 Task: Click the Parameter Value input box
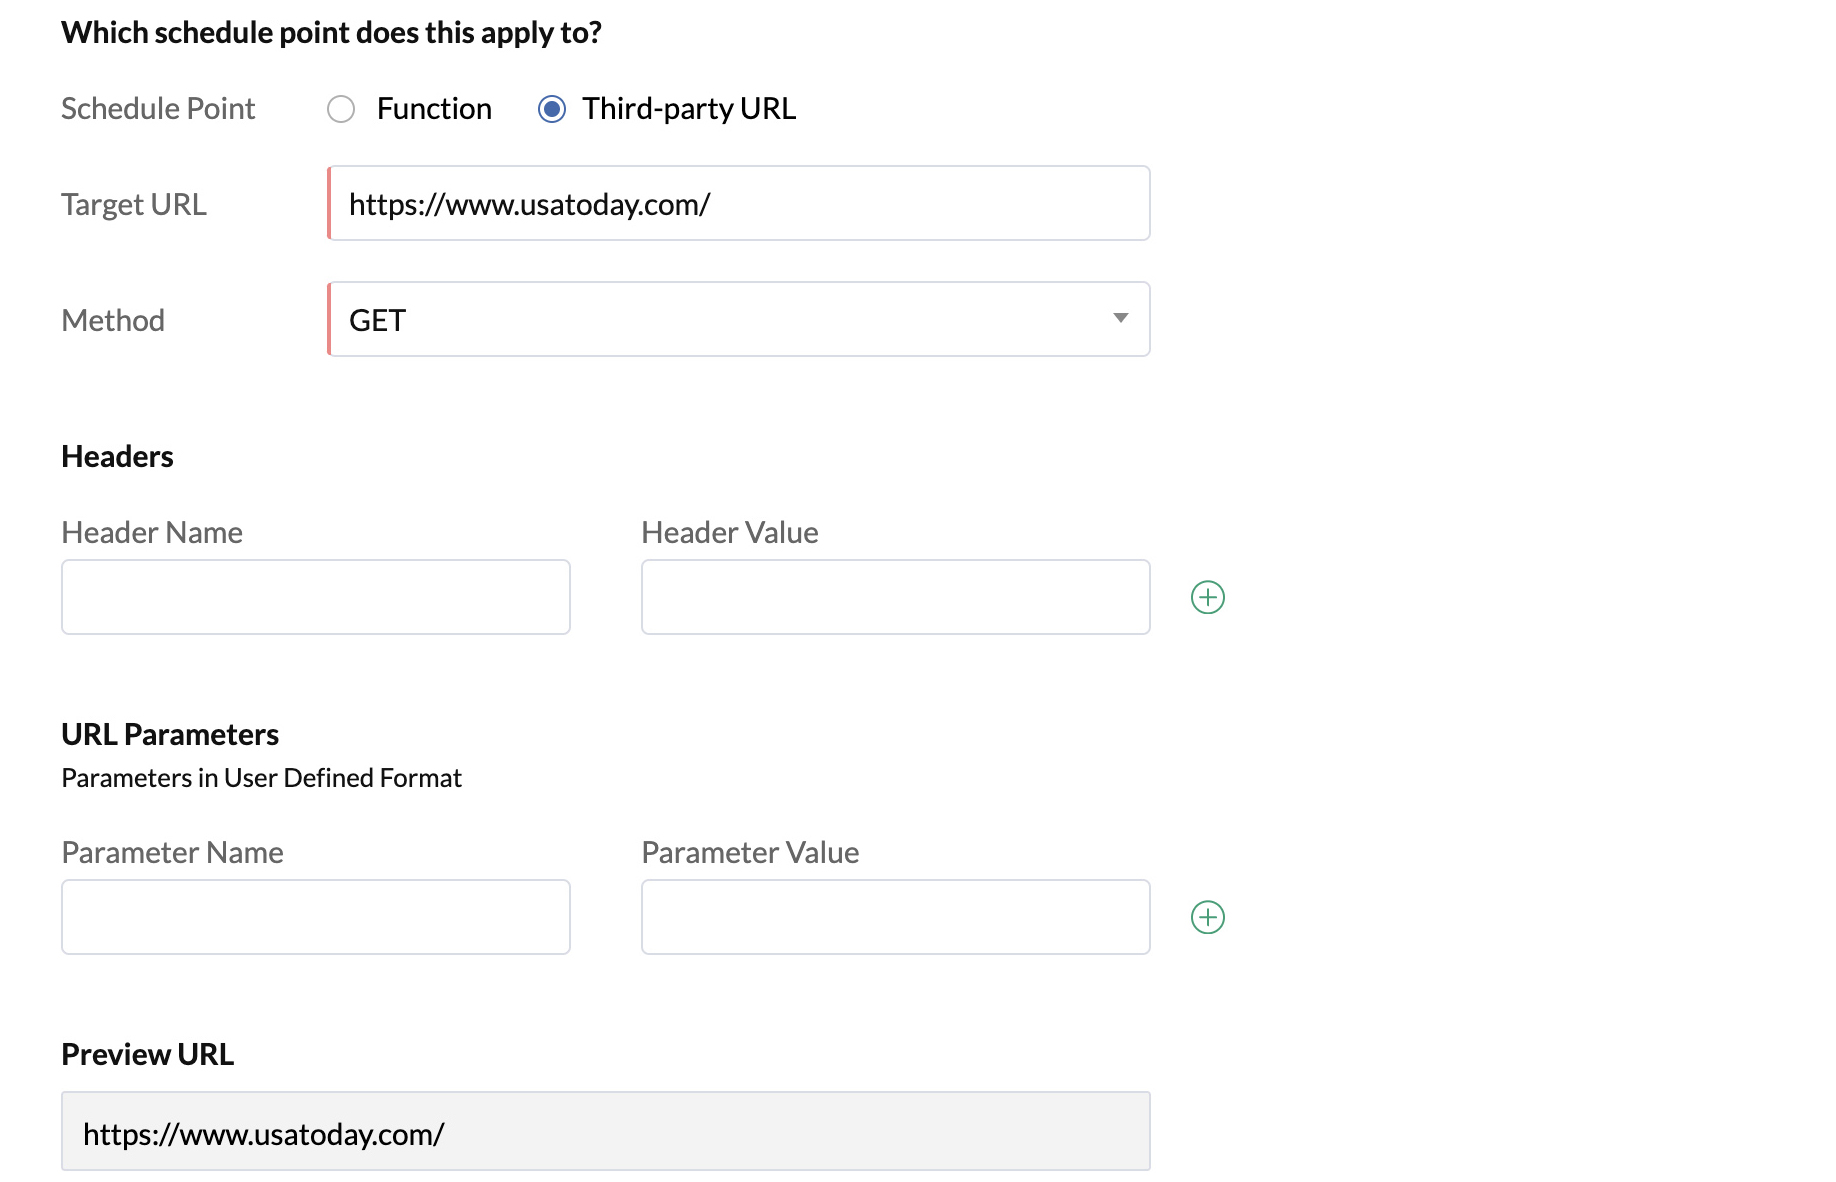tap(895, 917)
